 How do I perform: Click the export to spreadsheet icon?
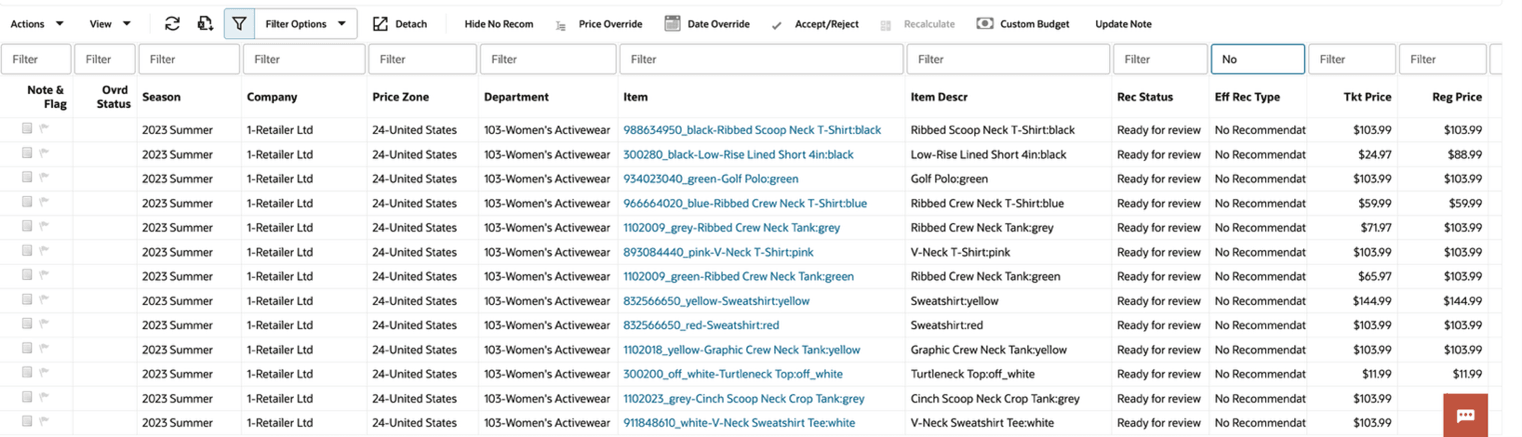click(205, 24)
